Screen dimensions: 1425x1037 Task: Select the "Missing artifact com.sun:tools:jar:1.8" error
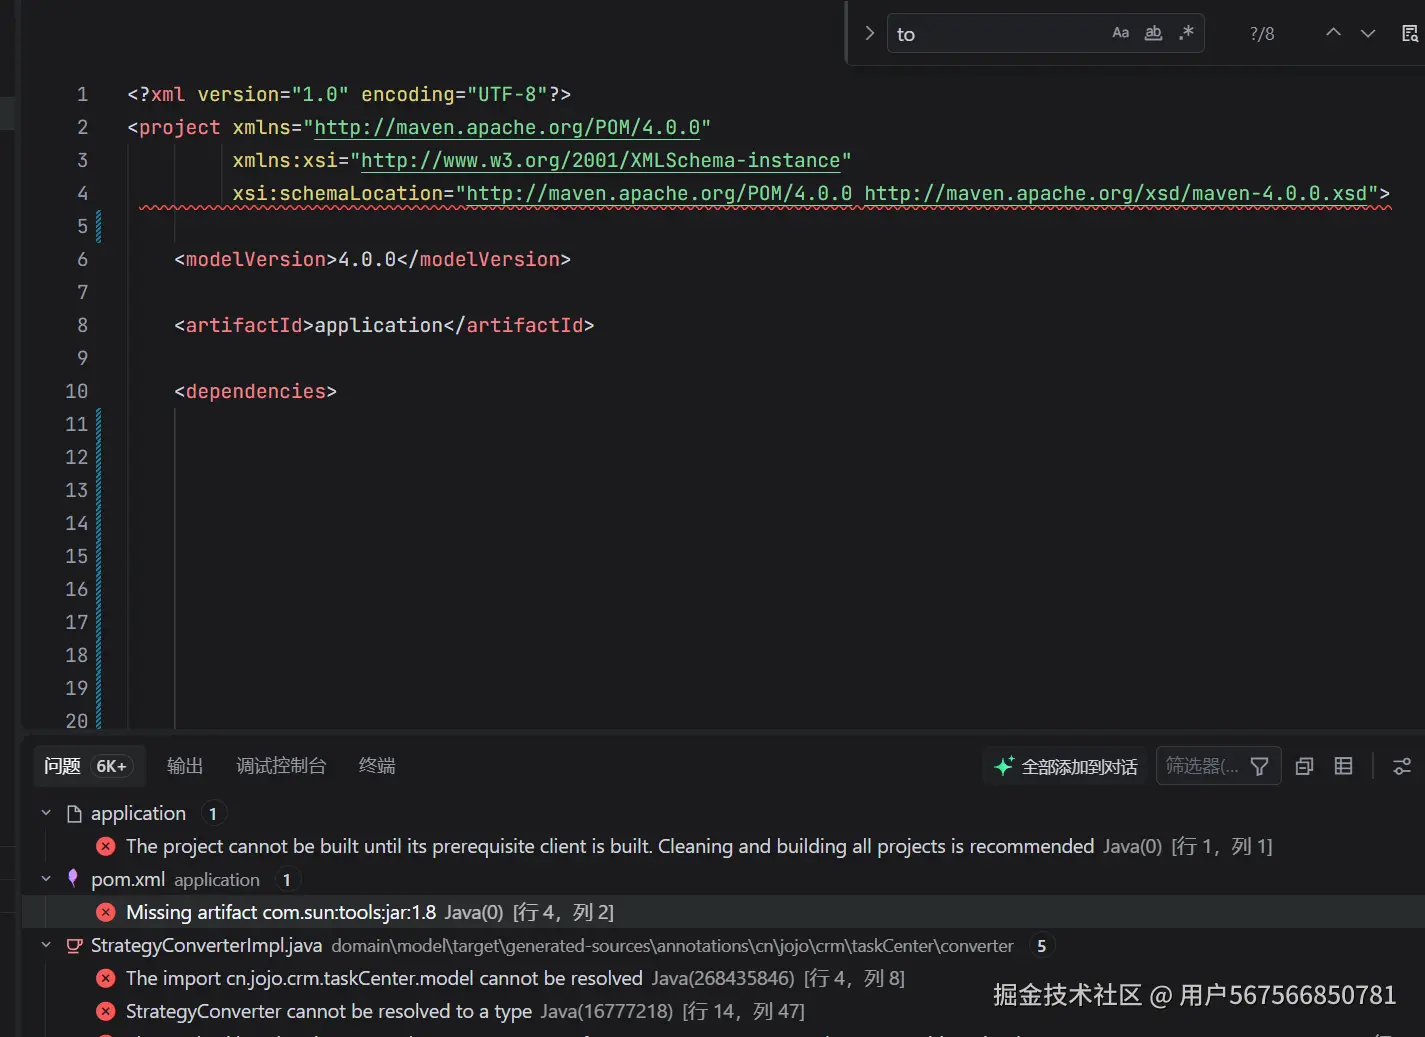723,912
